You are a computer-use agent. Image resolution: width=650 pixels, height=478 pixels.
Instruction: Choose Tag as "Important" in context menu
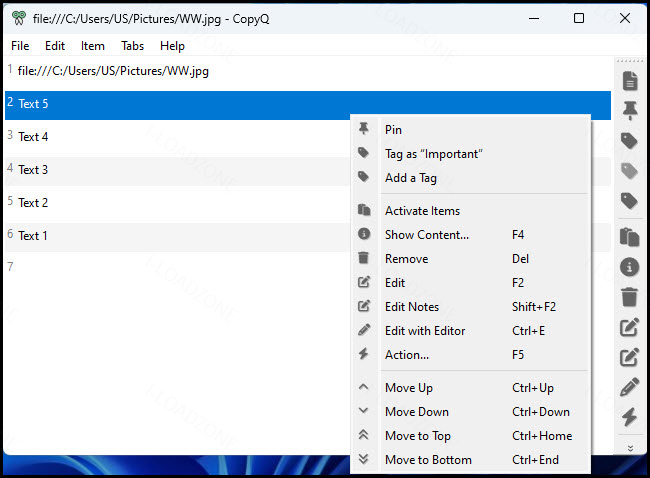[470, 154]
